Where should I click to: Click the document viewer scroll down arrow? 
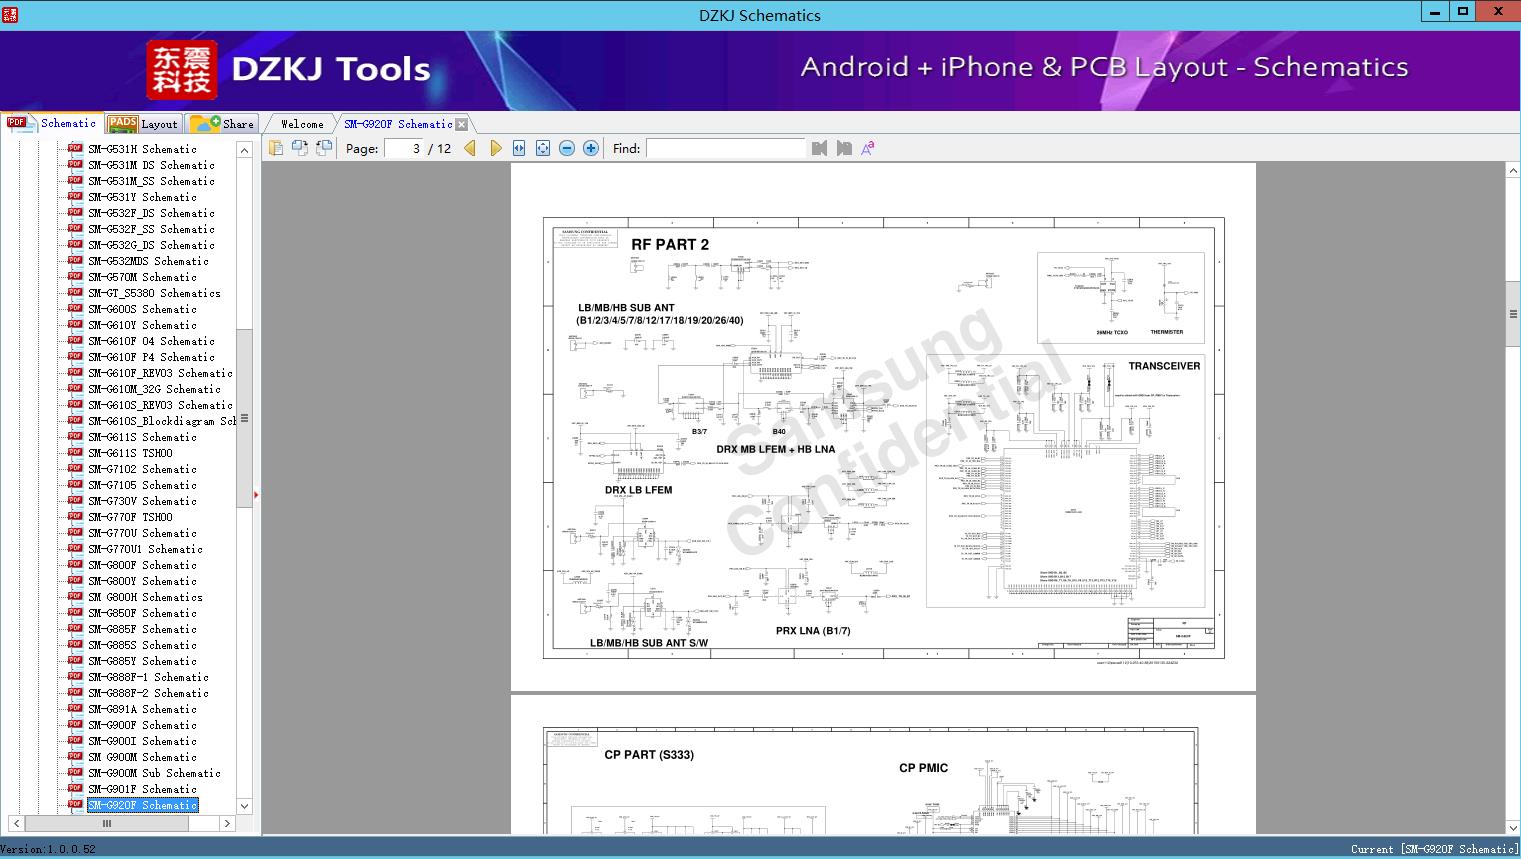pyautogui.click(x=1513, y=827)
